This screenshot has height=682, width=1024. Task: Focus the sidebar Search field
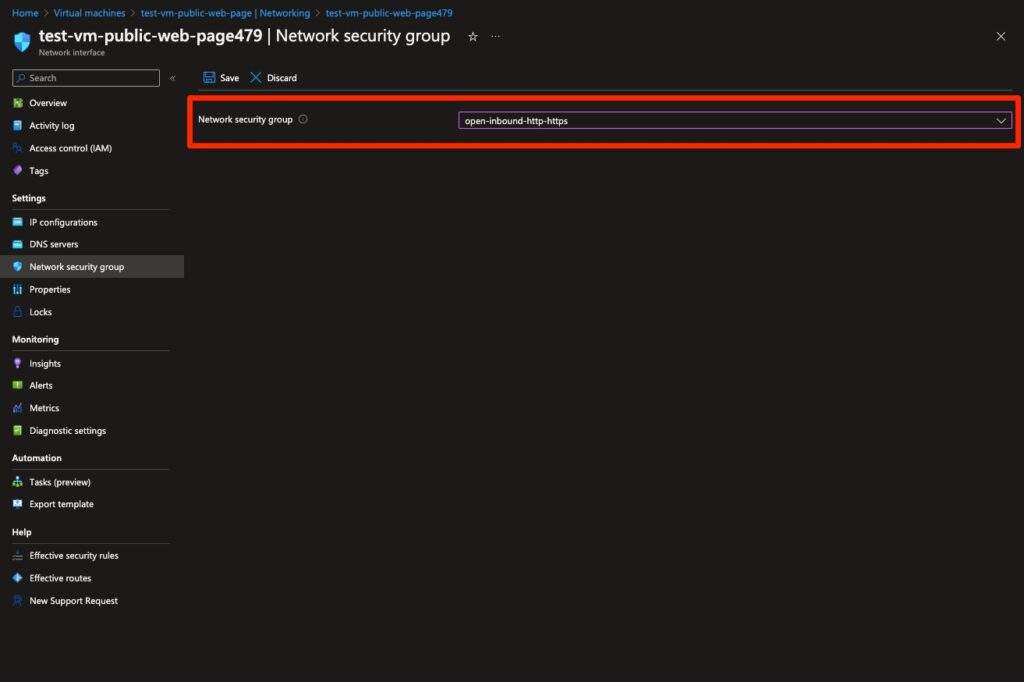pos(86,78)
